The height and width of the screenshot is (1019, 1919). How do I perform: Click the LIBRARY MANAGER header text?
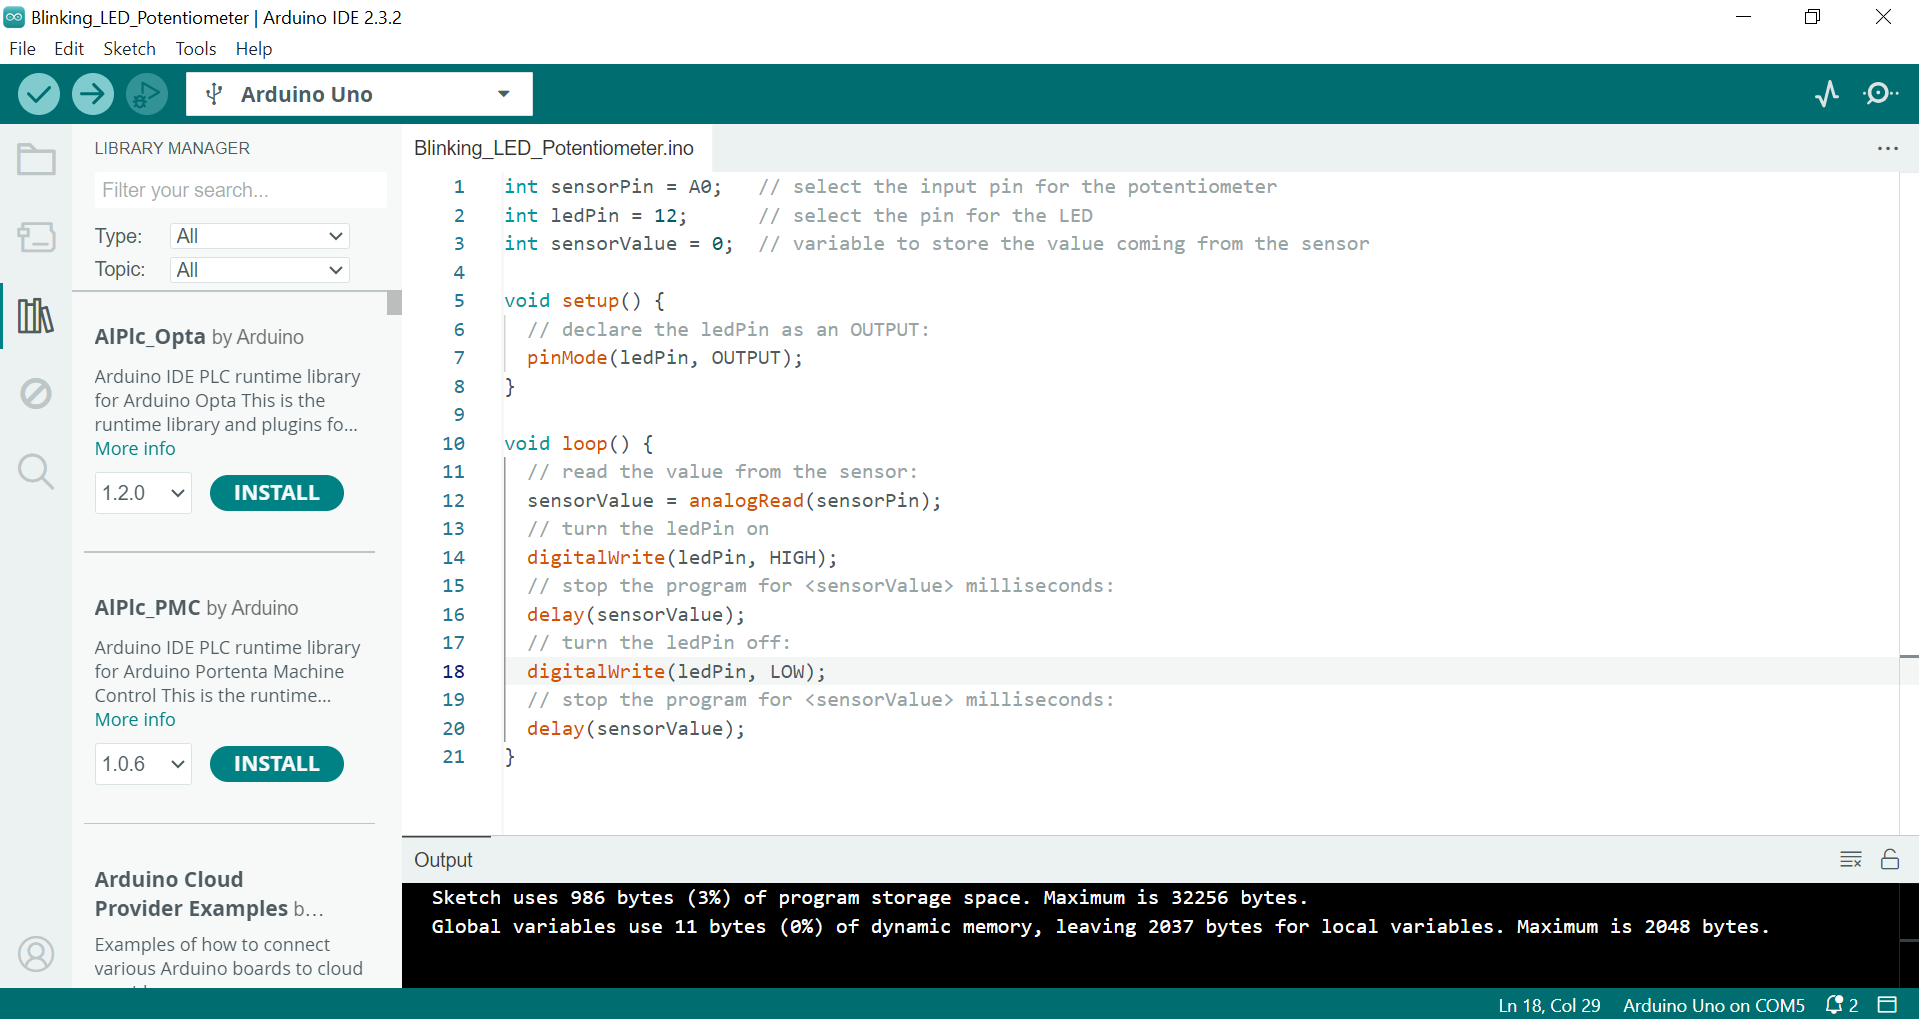point(172,148)
